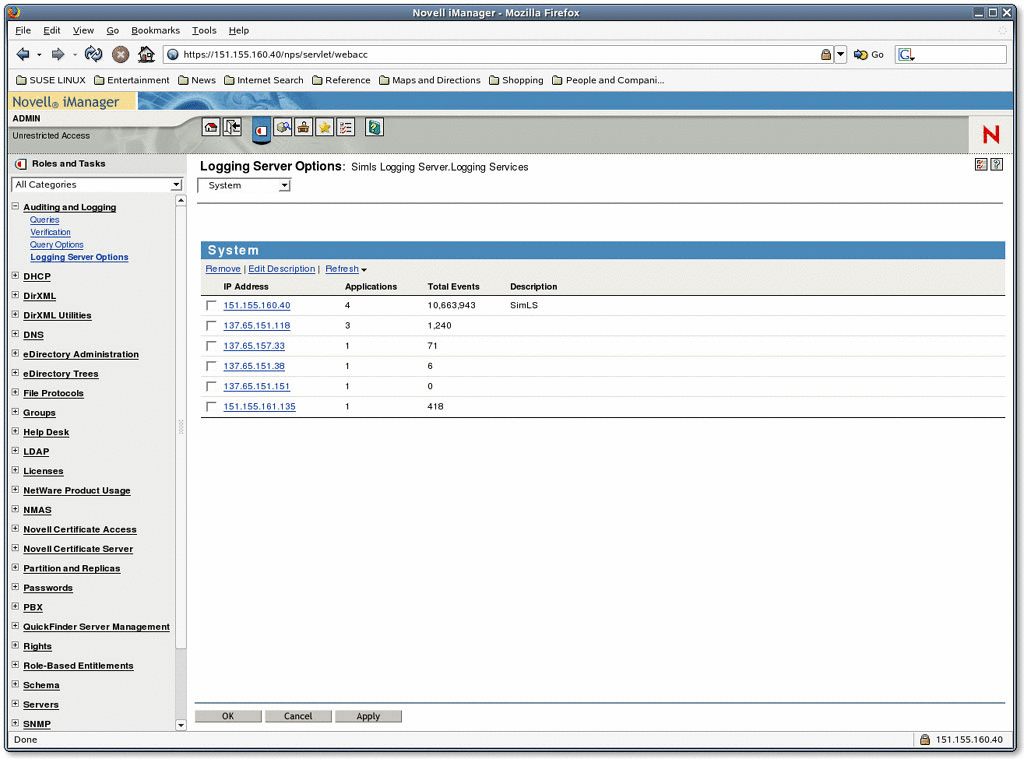
Task: Check the box for 137.65.157.33
Action: click(211, 346)
